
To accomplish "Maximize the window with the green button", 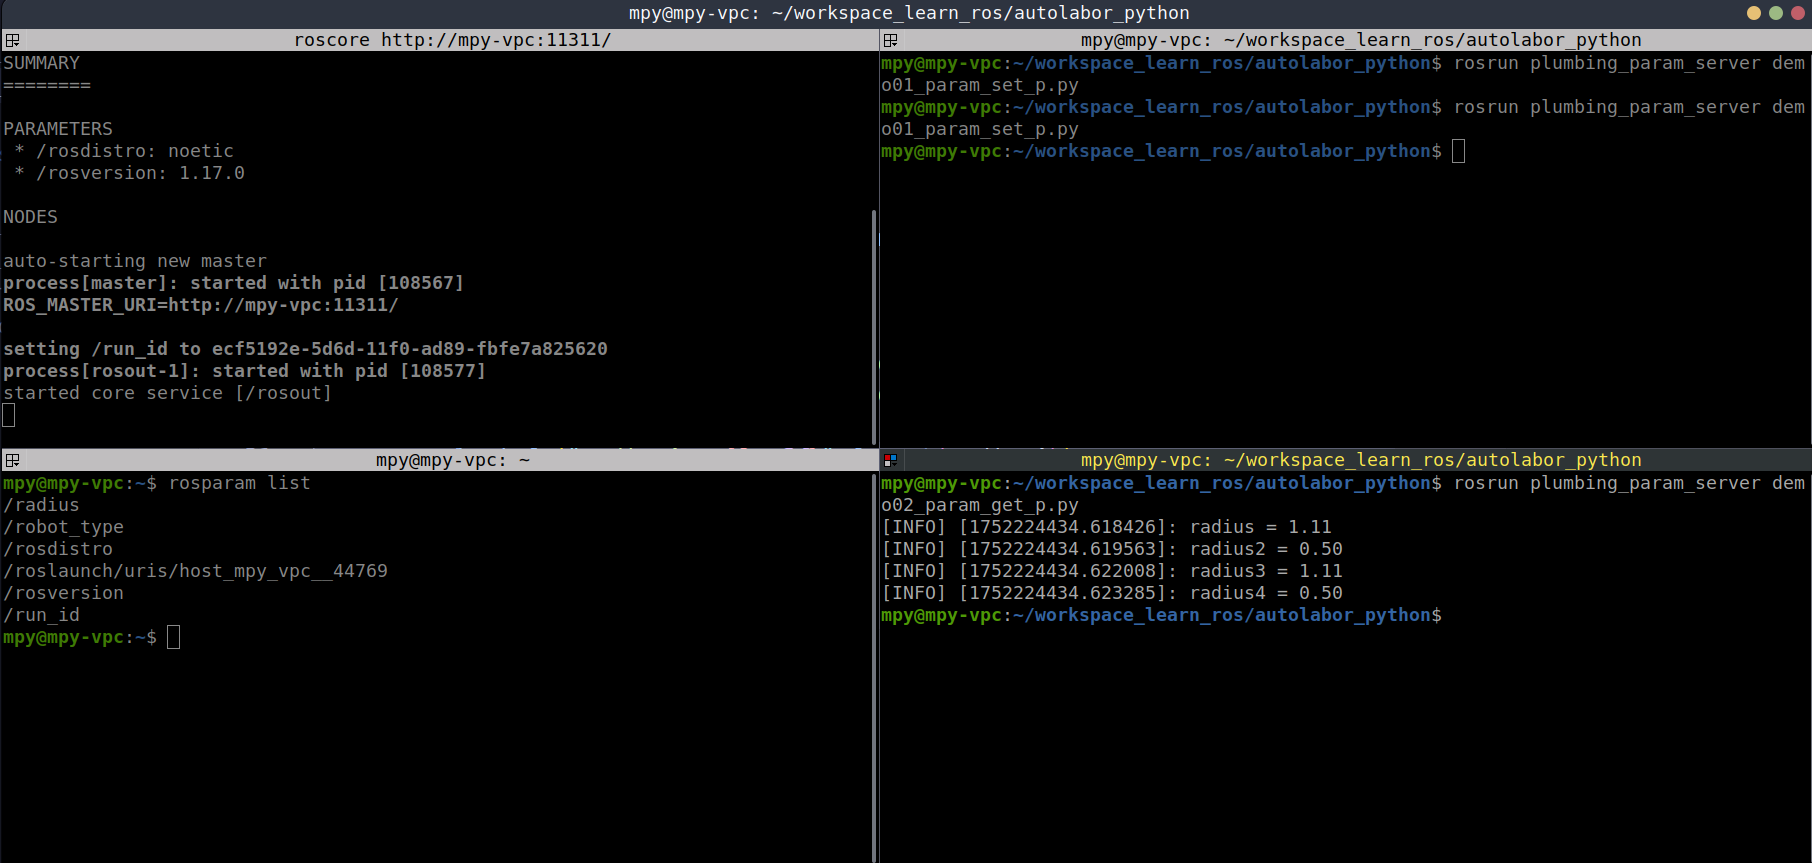I will point(1776,13).
